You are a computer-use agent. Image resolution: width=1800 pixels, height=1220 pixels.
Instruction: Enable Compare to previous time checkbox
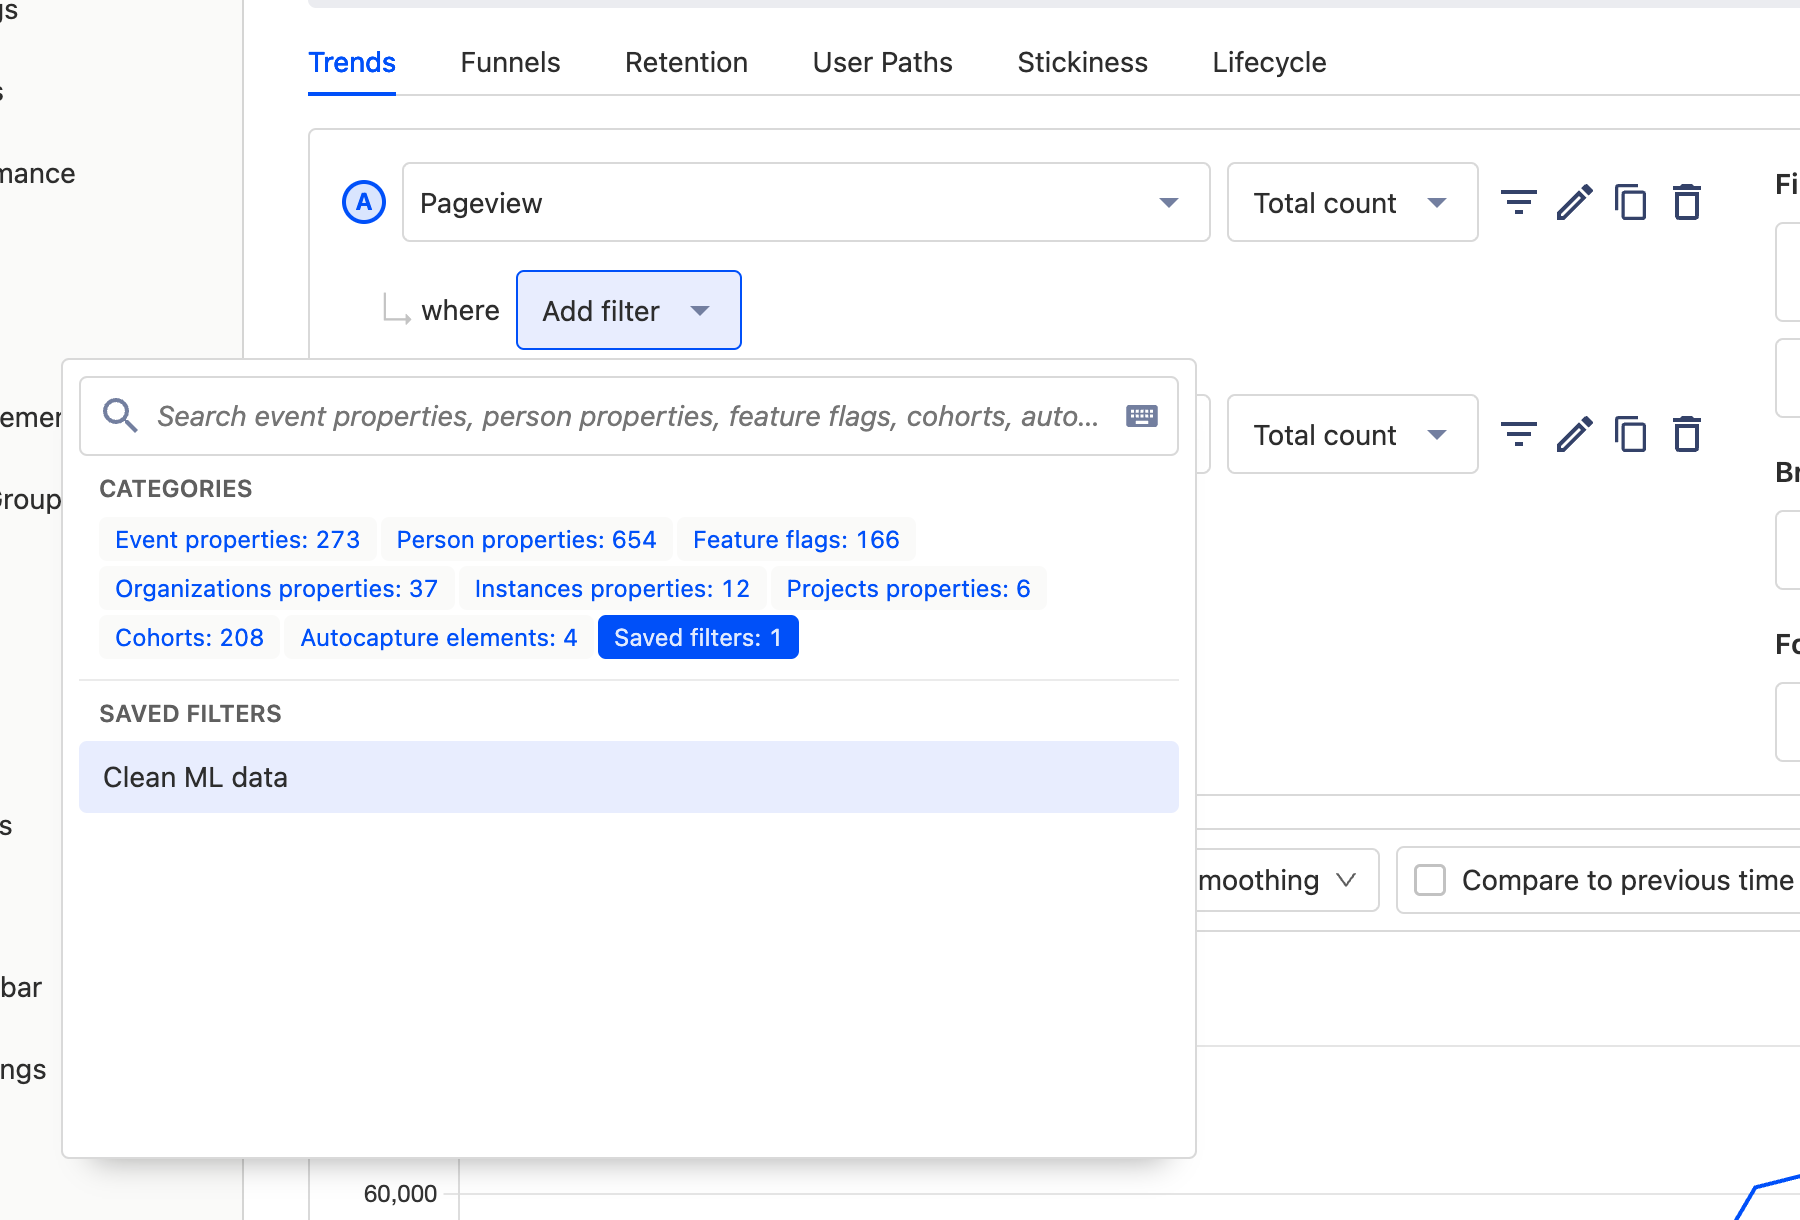click(x=1430, y=880)
